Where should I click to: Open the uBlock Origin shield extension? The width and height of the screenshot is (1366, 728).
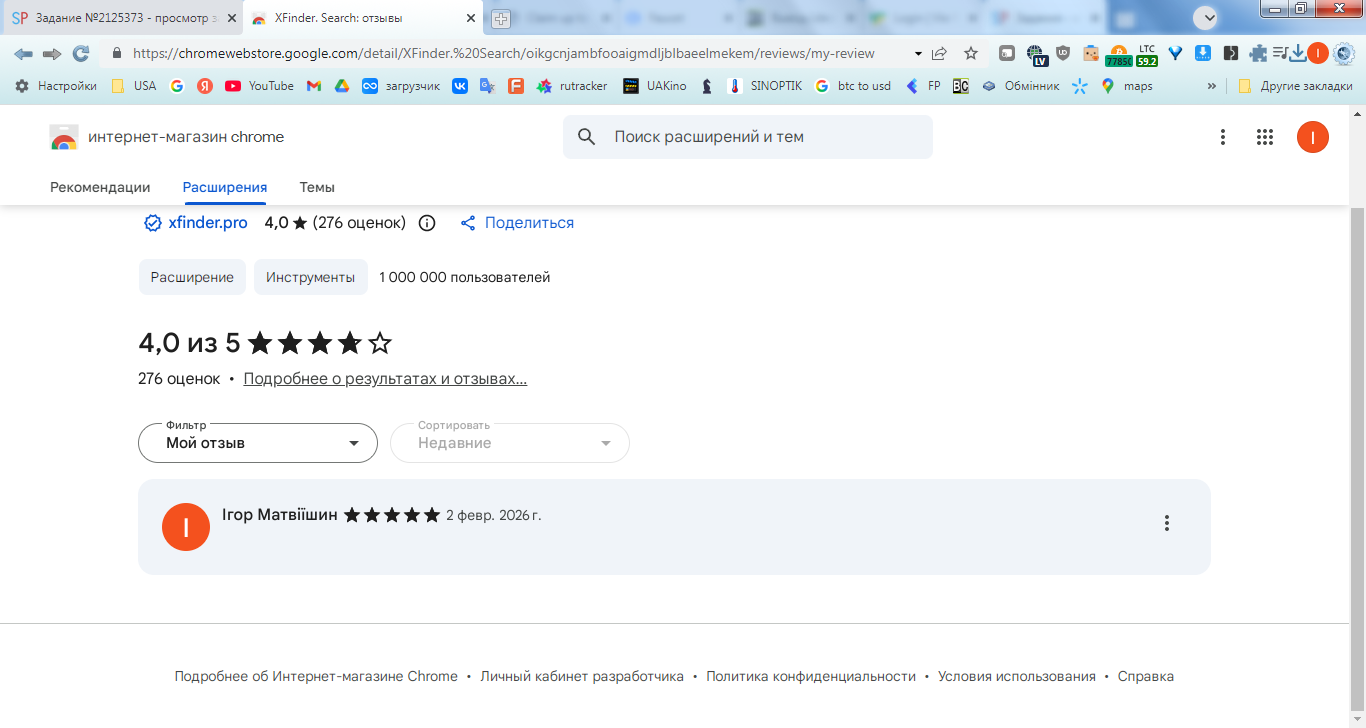pyautogui.click(x=1063, y=54)
